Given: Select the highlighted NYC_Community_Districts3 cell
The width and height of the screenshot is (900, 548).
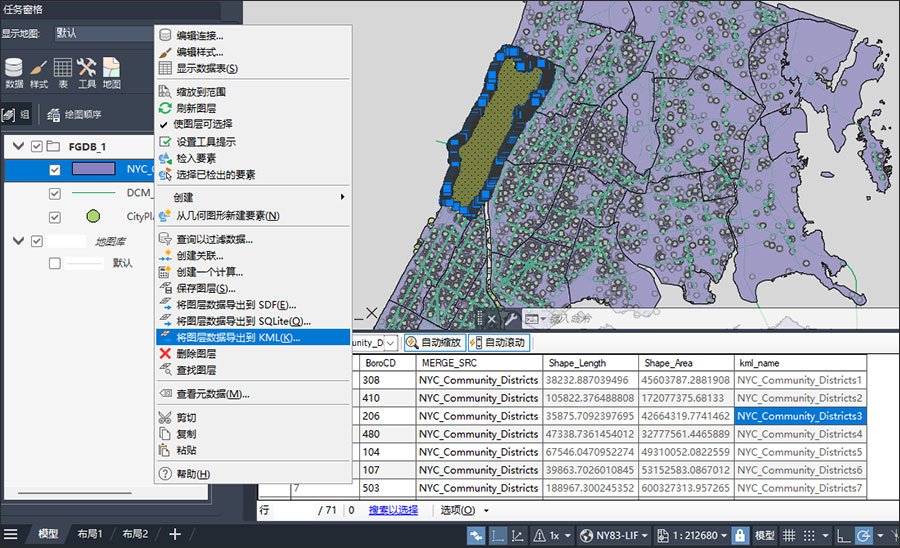Looking at the screenshot, I should [x=800, y=416].
